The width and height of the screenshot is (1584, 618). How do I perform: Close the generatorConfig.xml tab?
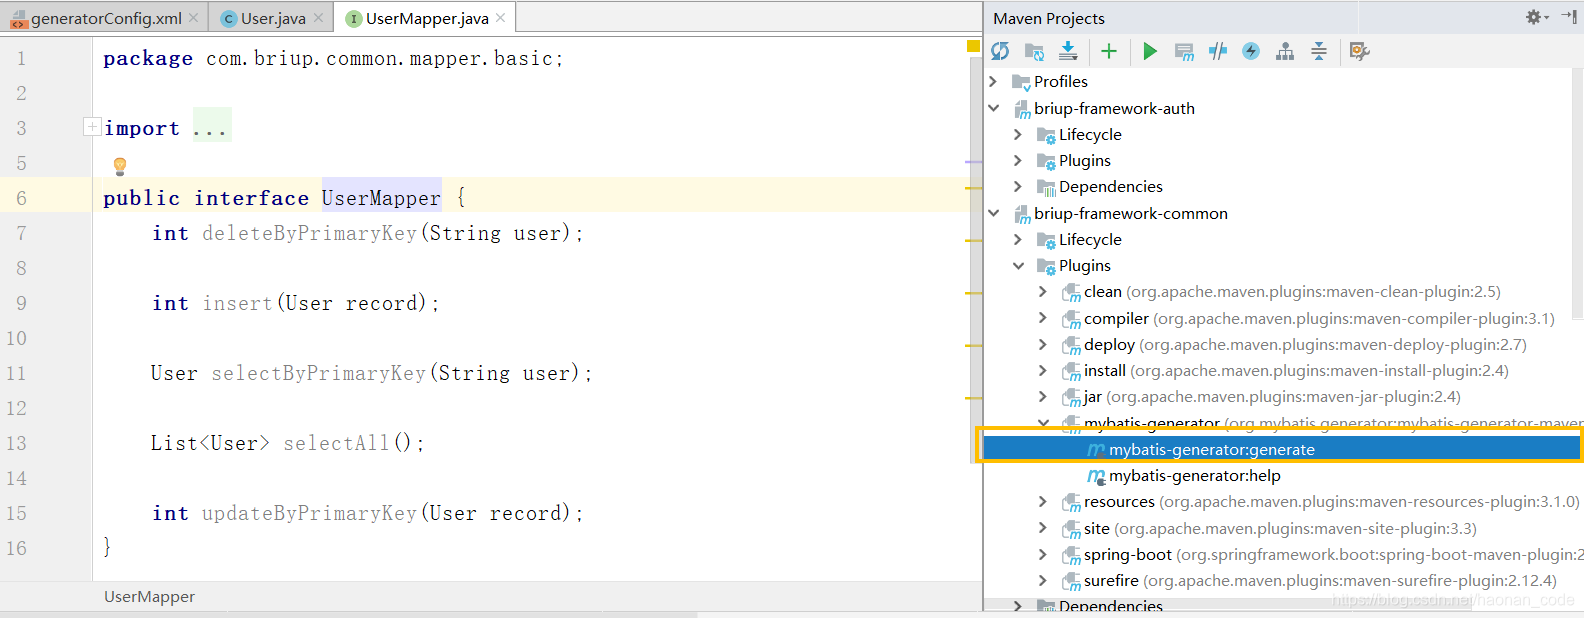(x=193, y=18)
